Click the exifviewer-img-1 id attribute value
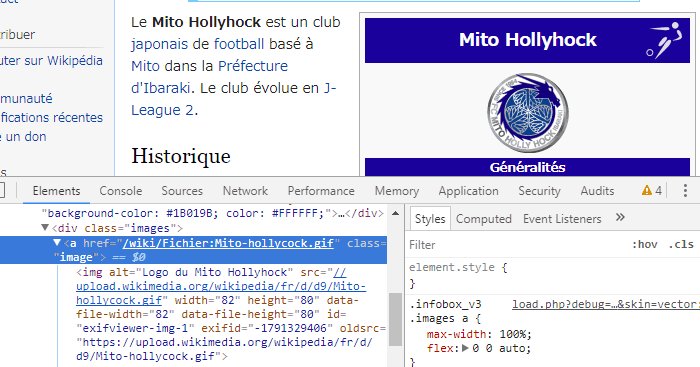 135,328
